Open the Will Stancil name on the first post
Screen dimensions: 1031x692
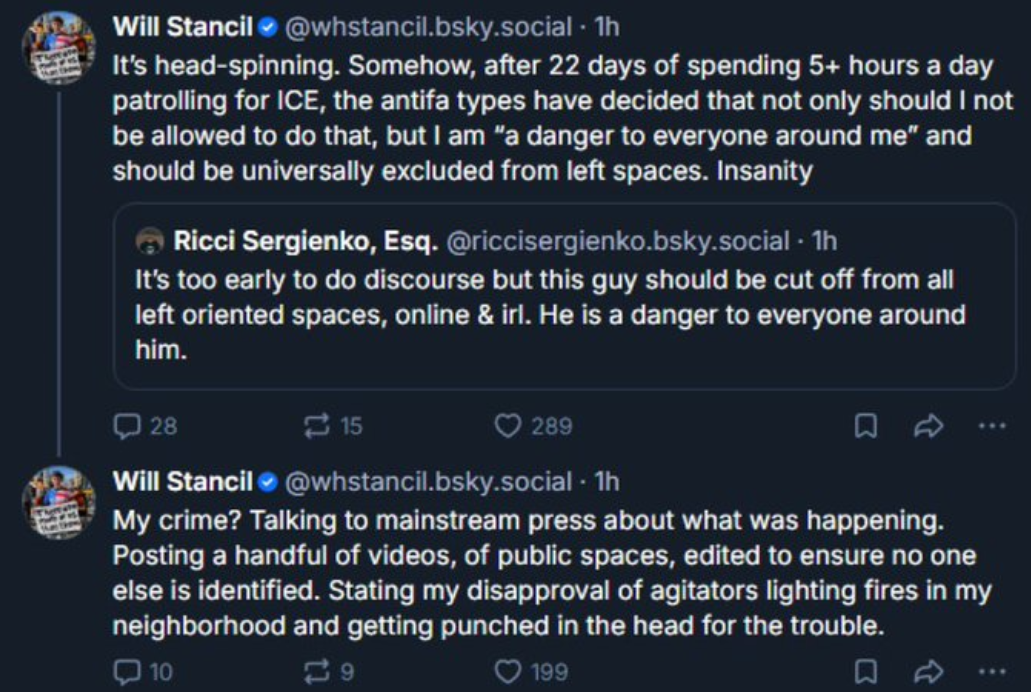tap(183, 27)
